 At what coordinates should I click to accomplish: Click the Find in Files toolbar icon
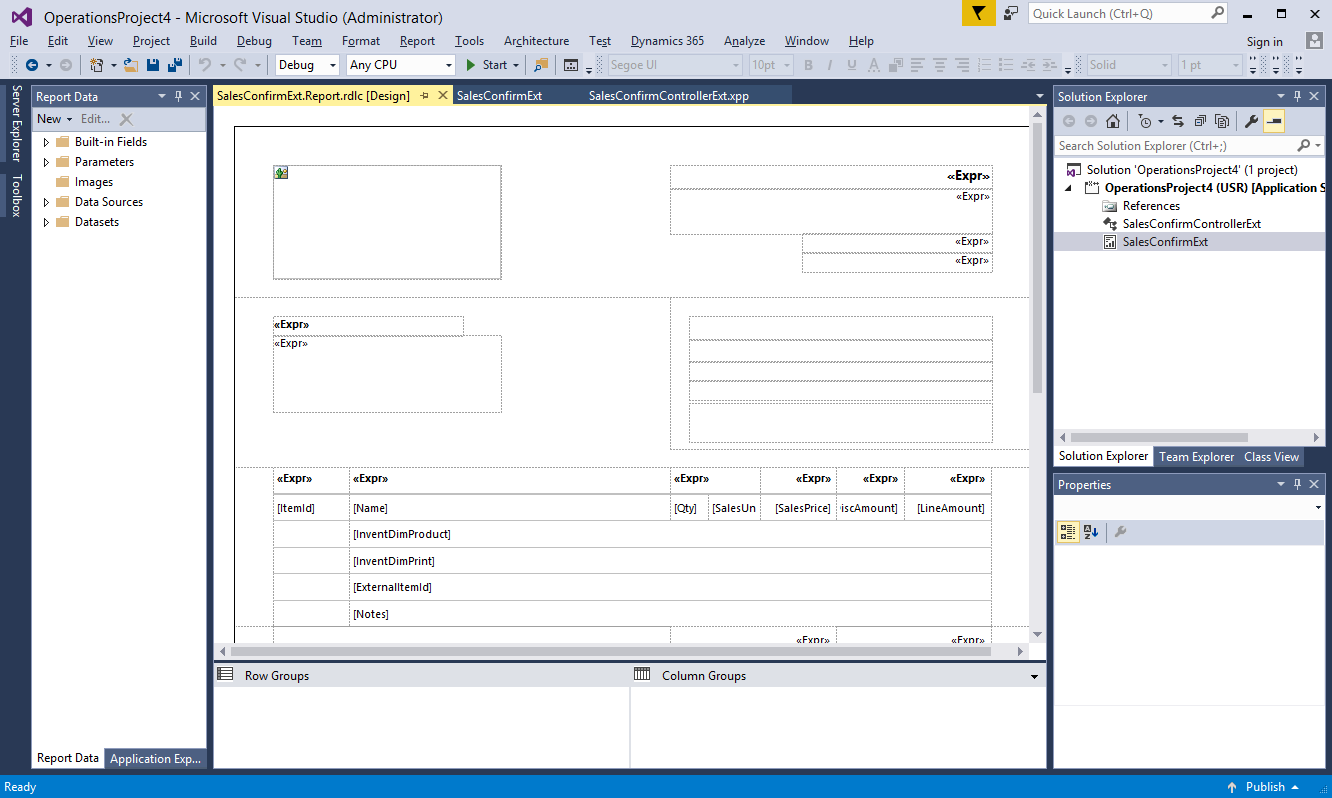pyautogui.click(x=541, y=65)
